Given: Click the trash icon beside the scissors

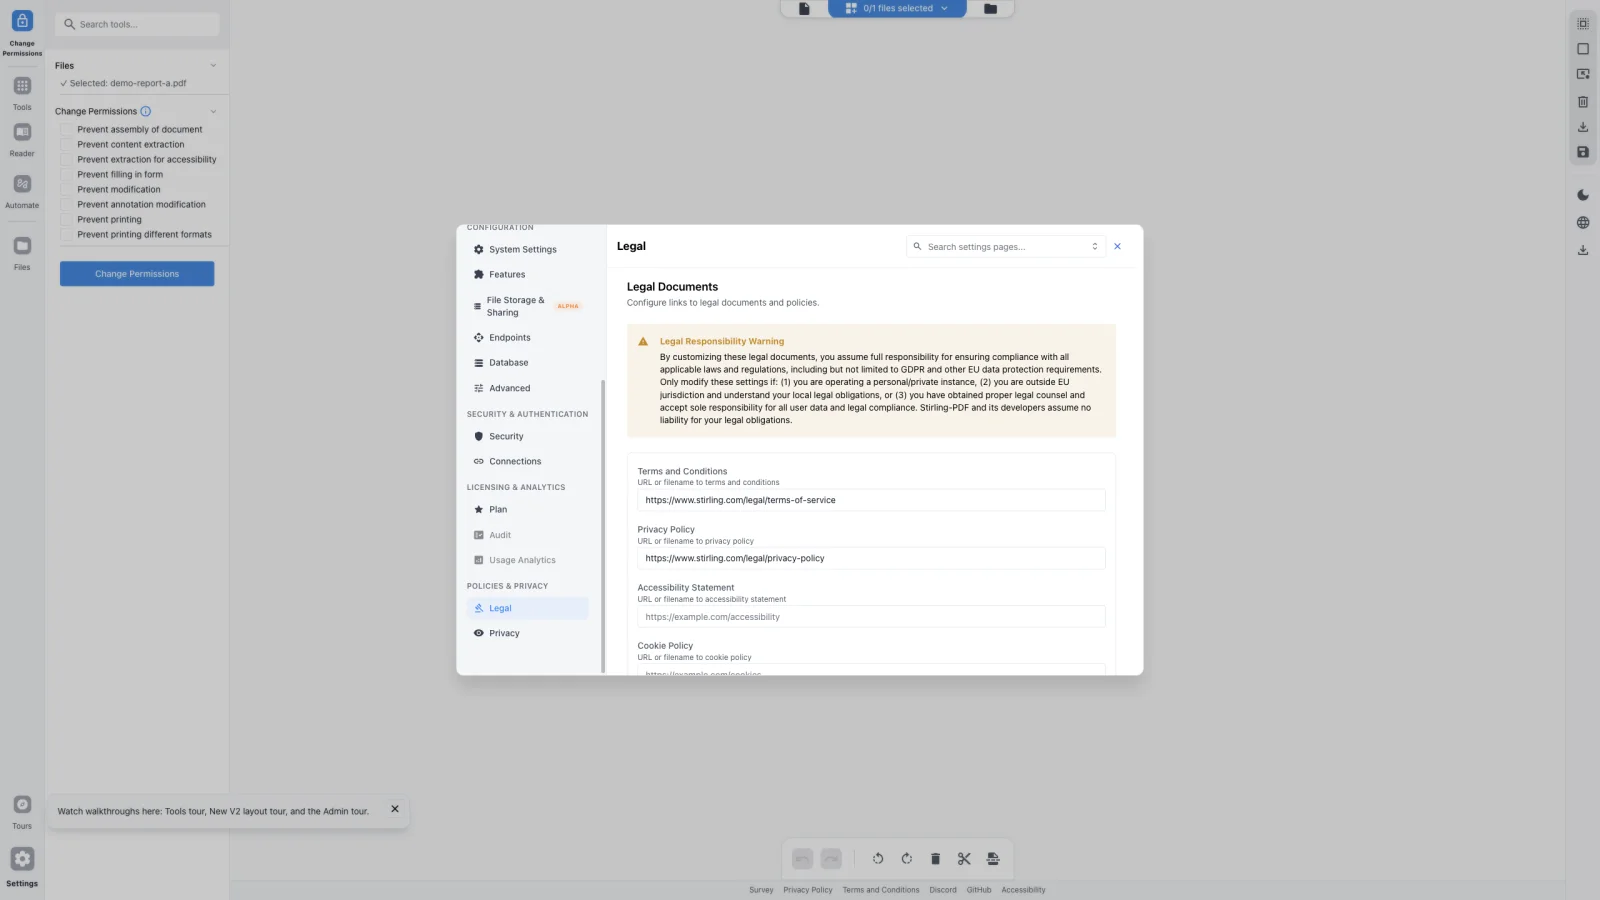Looking at the screenshot, I should (x=935, y=859).
